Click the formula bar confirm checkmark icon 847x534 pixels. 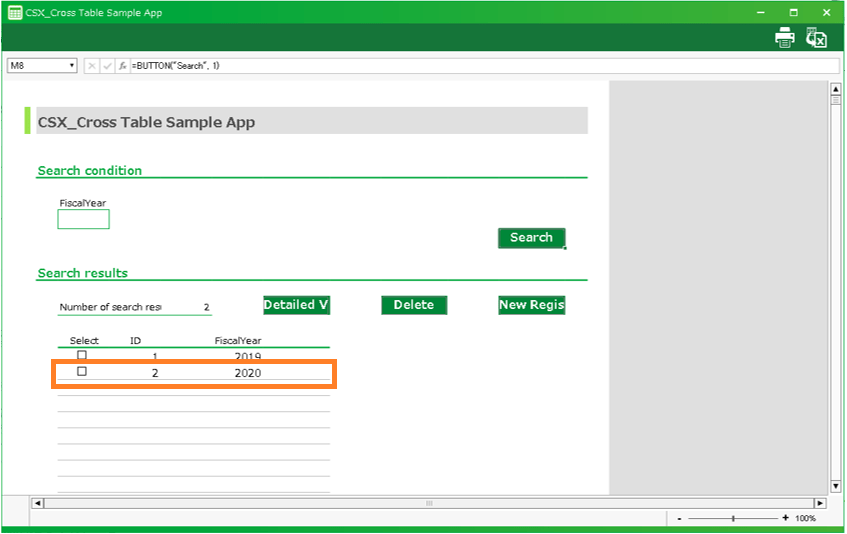pos(107,66)
